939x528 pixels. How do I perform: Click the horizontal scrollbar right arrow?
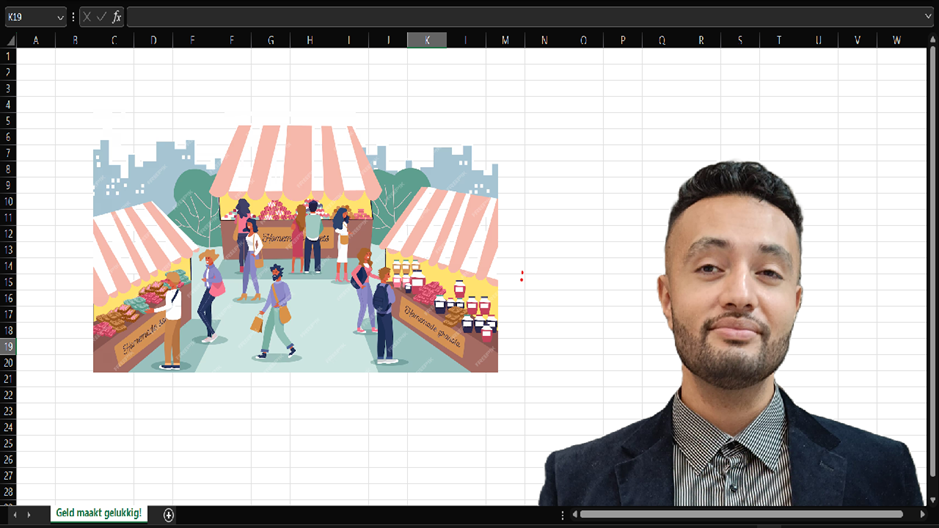(x=926, y=515)
